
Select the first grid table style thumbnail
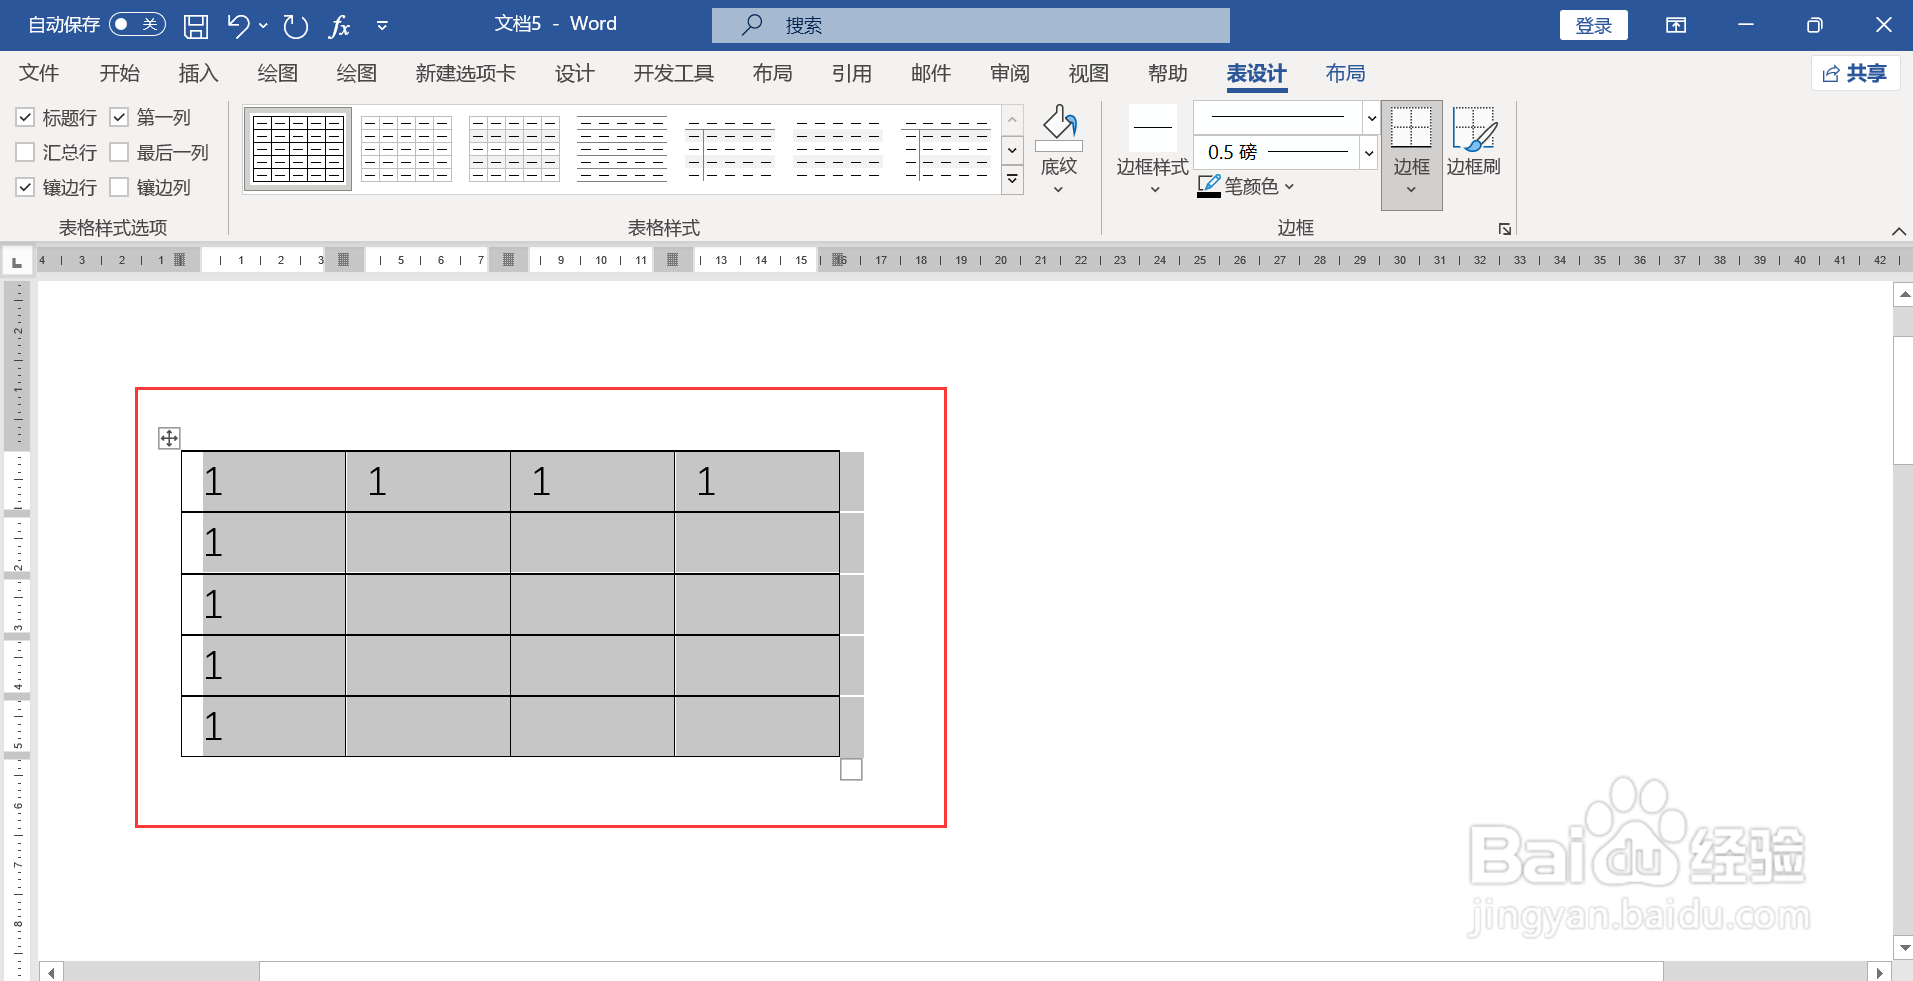[298, 149]
